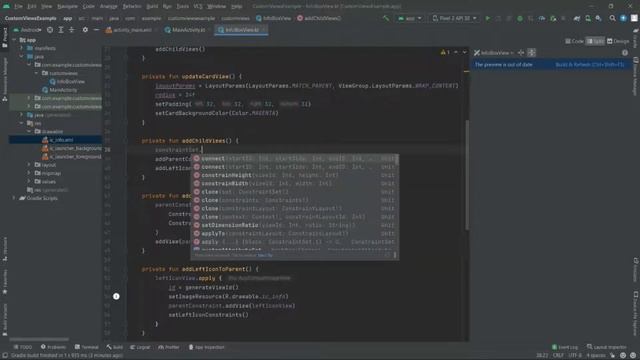The width and height of the screenshot is (640, 360).
Task: Click the green Debug bug icon
Action: [520, 18]
